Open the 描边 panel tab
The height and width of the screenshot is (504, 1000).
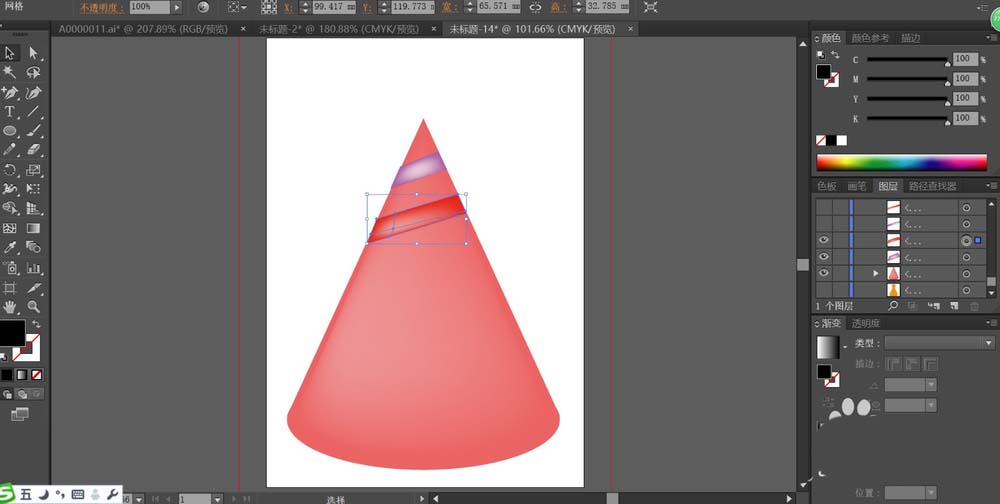910,38
